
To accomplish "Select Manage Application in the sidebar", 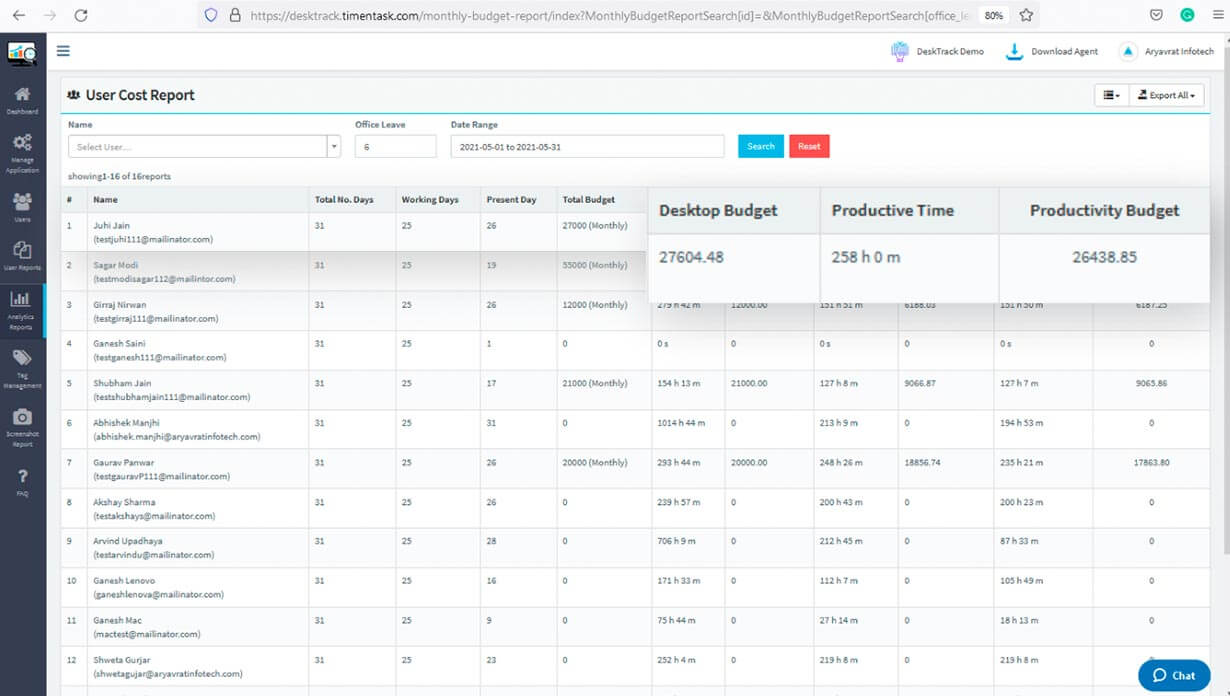I will tap(22, 148).
